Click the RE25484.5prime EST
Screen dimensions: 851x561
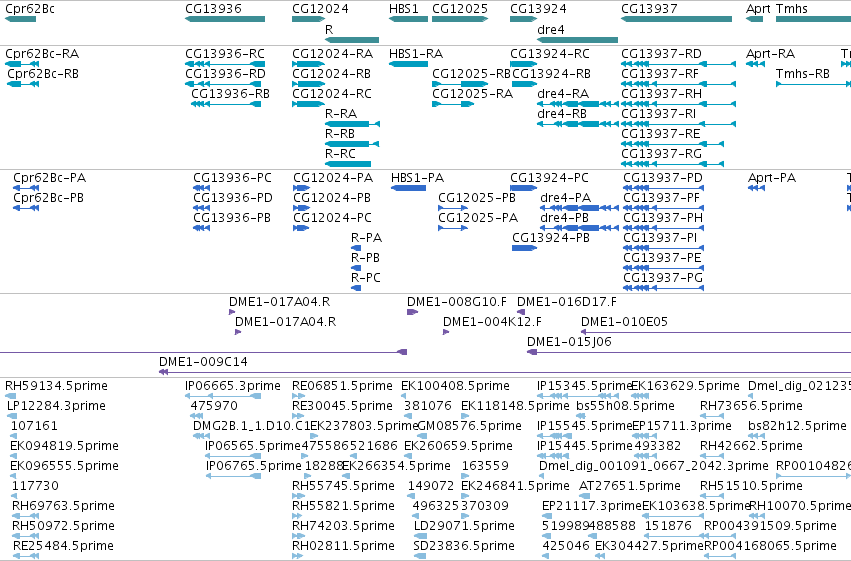(63, 546)
